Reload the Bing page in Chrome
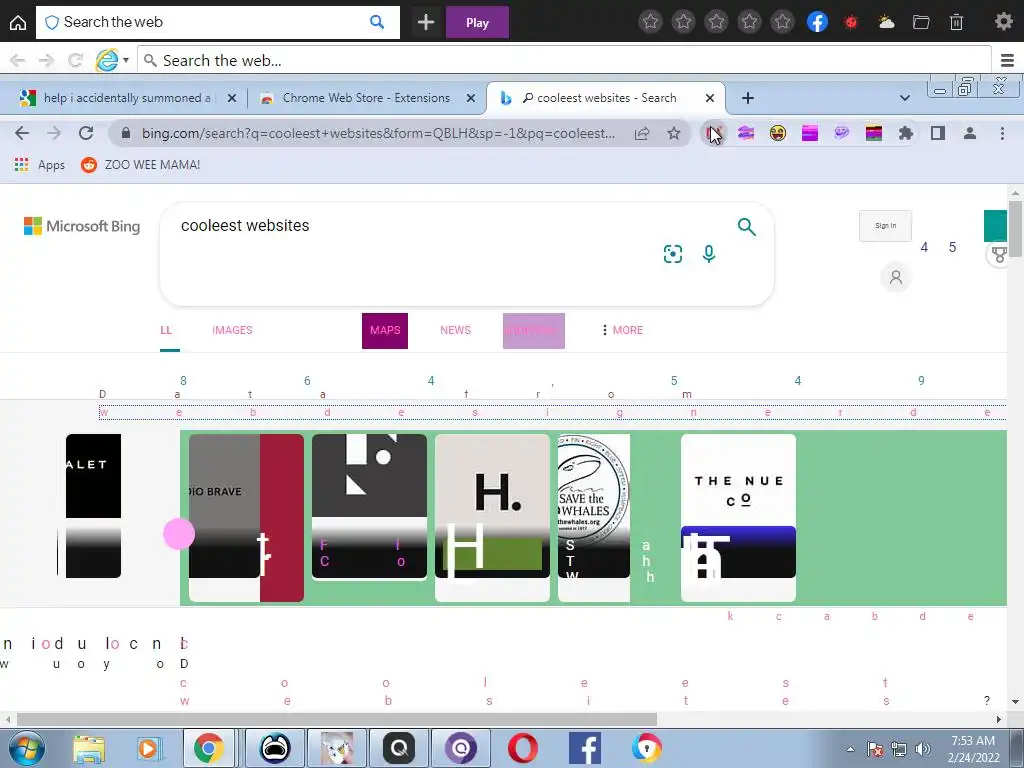Image resolution: width=1024 pixels, height=768 pixels. coord(86,133)
